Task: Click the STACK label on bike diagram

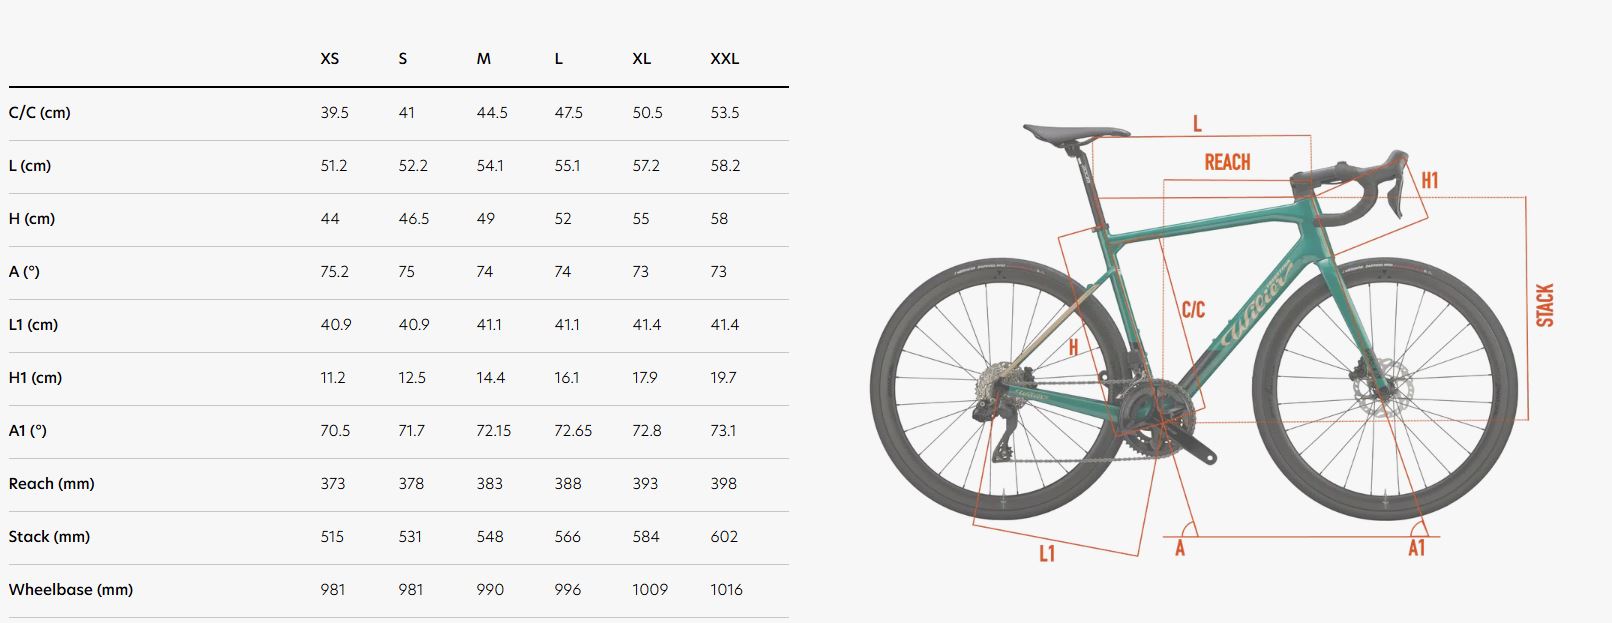Action: click(1545, 305)
